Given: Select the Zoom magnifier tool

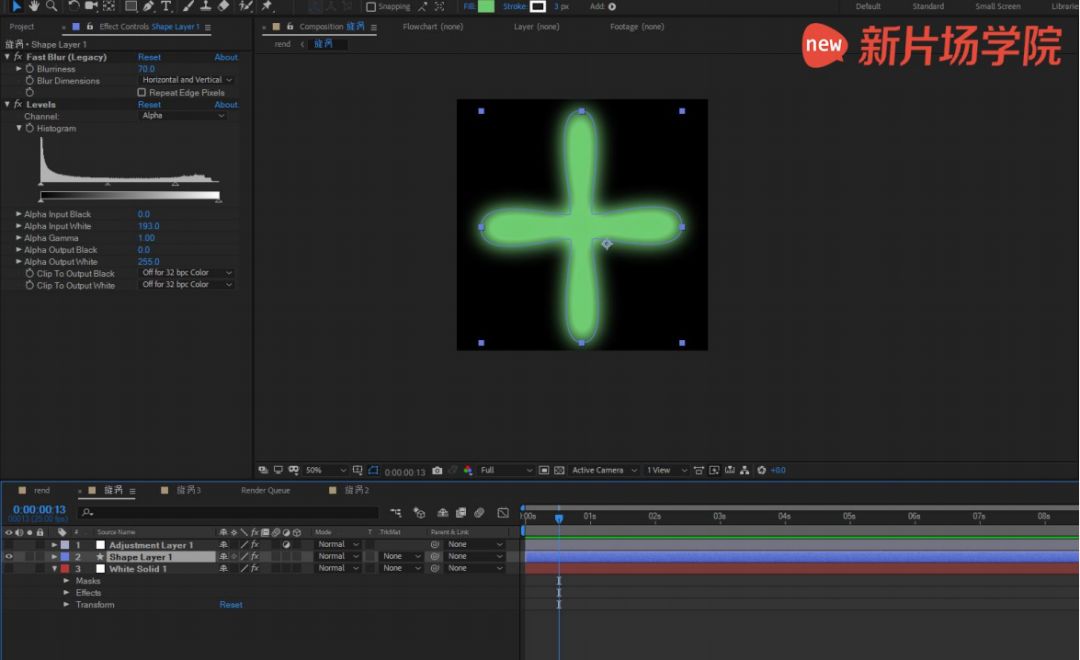Looking at the screenshot, I should [x=52, y=6].
